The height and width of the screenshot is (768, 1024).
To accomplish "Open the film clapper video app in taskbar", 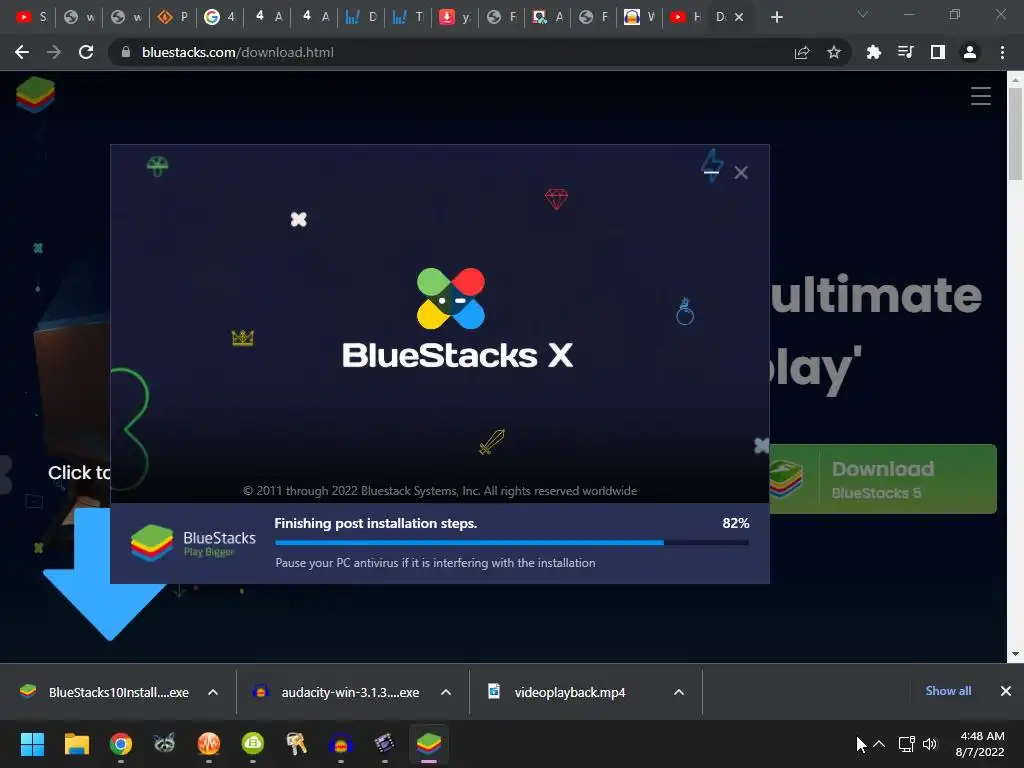I will coord(385,743).
